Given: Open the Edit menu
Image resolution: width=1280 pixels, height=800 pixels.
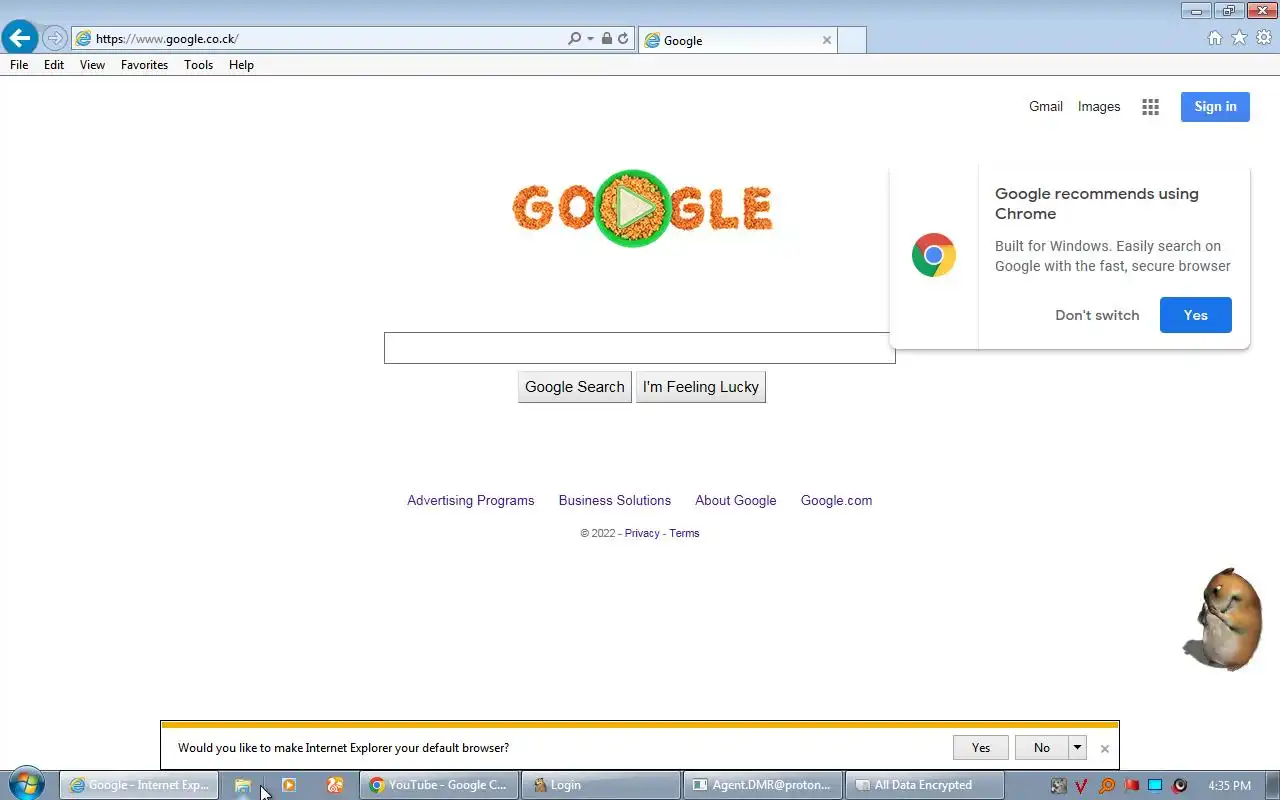Looking at the screenshot, I should pos(54,65).
